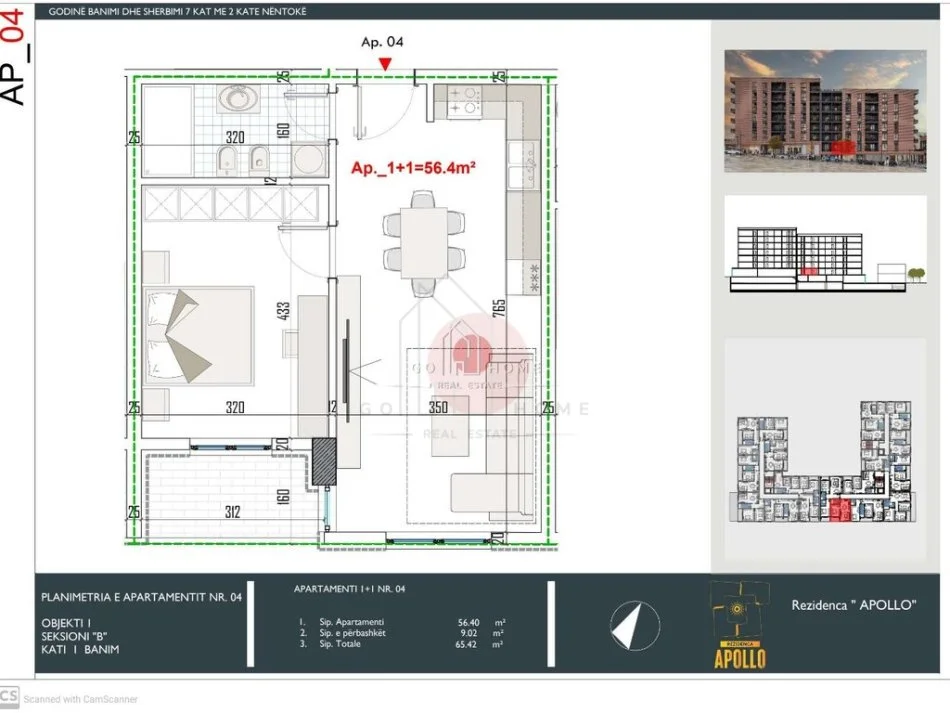Click the Rezidenca APOLLO label

[855, 604]
